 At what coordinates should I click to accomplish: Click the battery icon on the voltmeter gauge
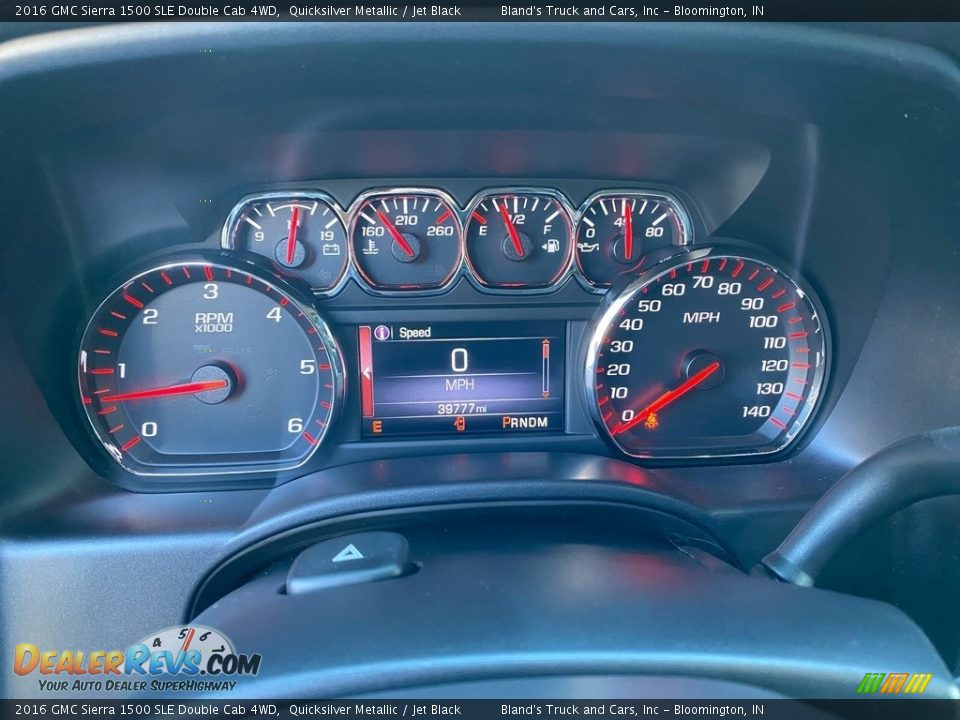pos(331,249)
